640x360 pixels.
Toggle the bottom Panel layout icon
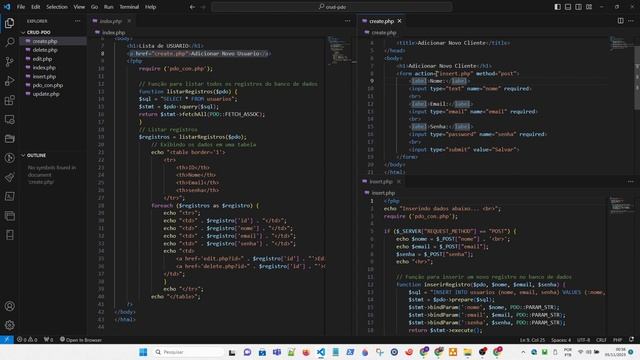click(x=568, y=7)
